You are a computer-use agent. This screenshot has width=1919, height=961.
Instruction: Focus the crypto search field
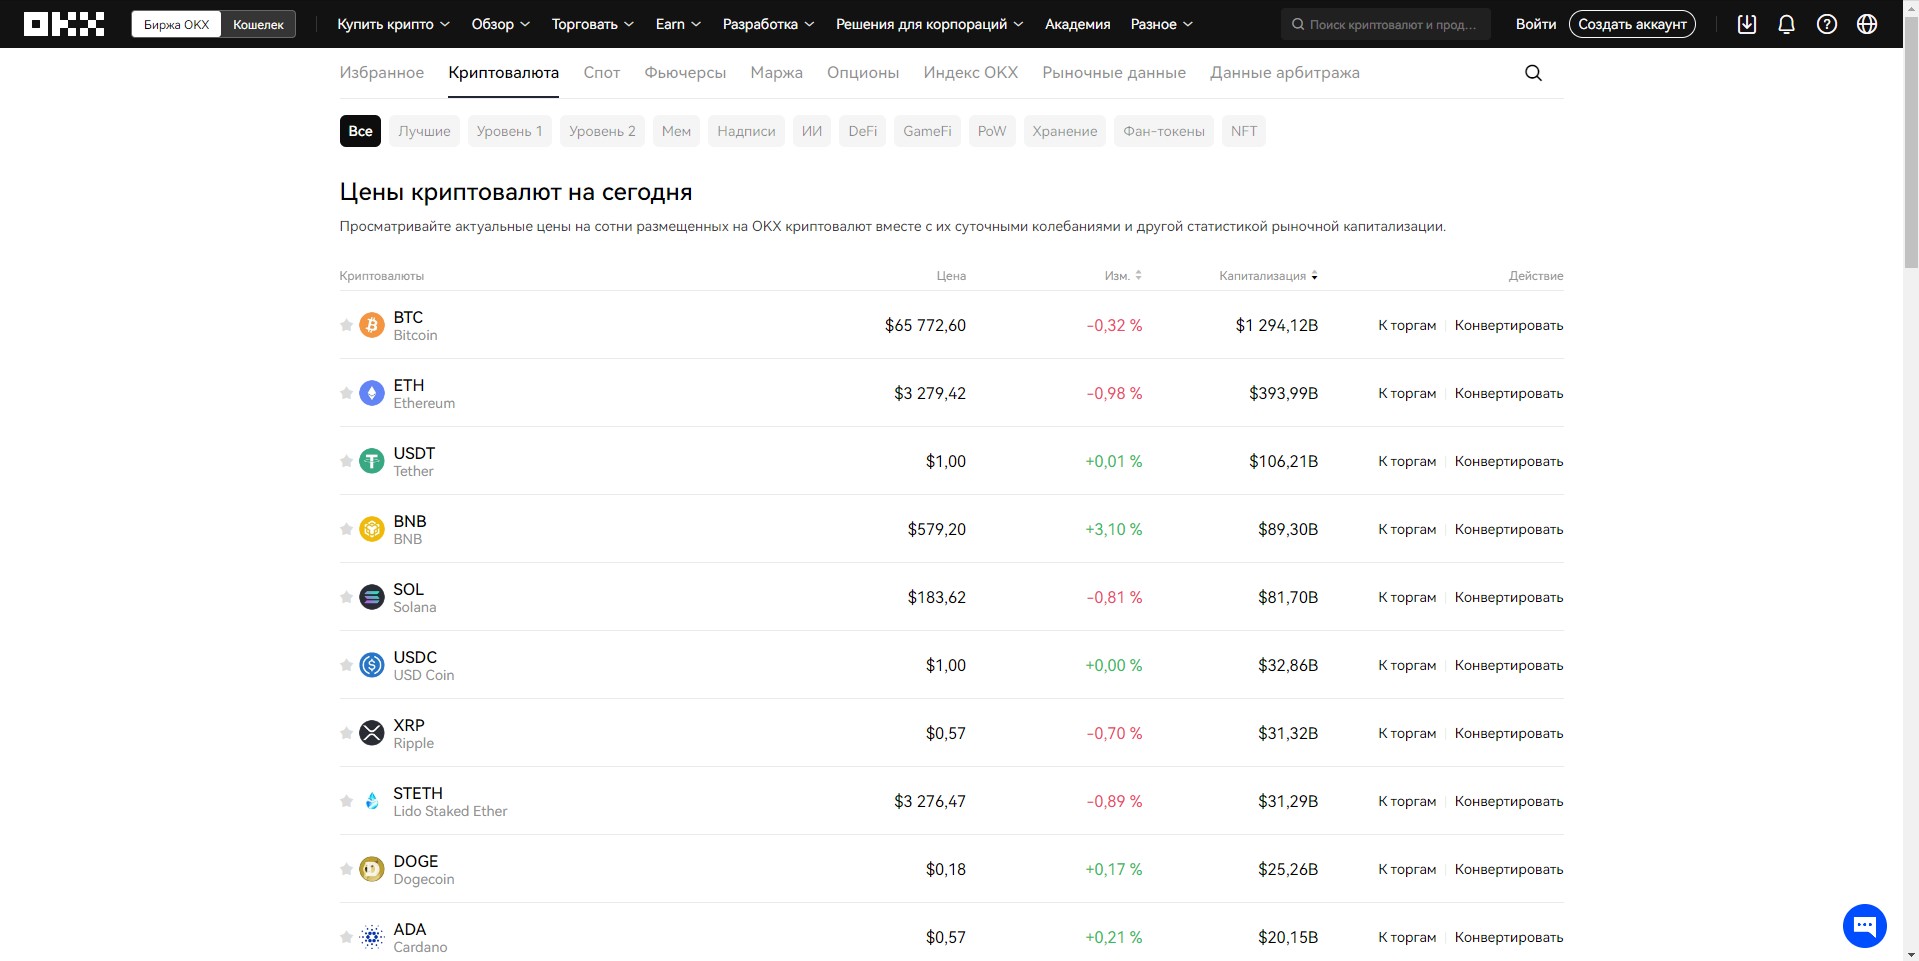[1386, 24]
